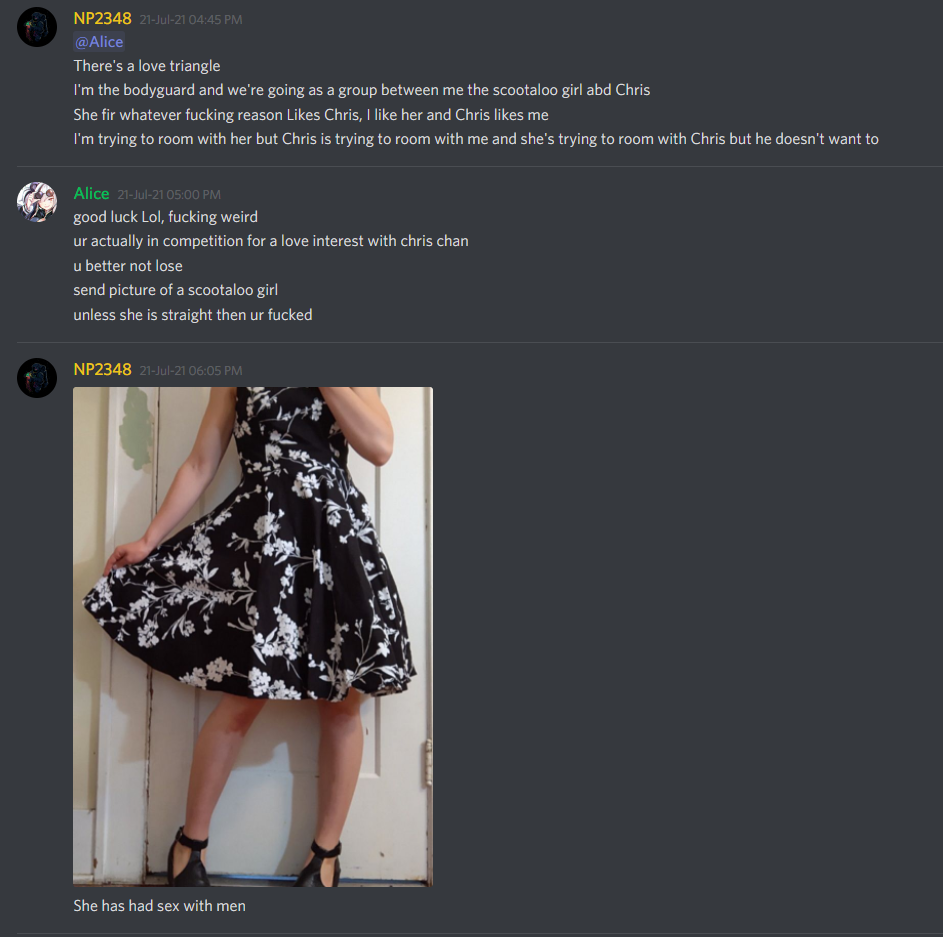Click Alice's anime avatar icon
The height and width of the screenshot is (937, 943).
tap(37, 202)
